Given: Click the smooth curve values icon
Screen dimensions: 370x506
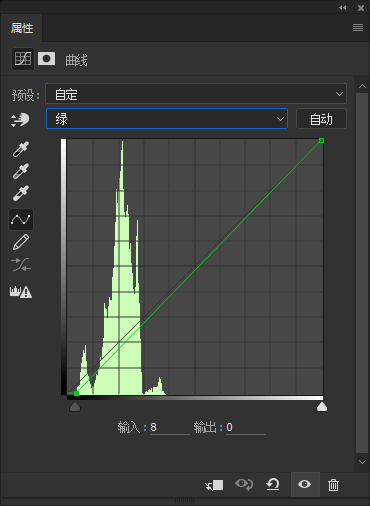Looking at the screenshot, I should [21, 265].
